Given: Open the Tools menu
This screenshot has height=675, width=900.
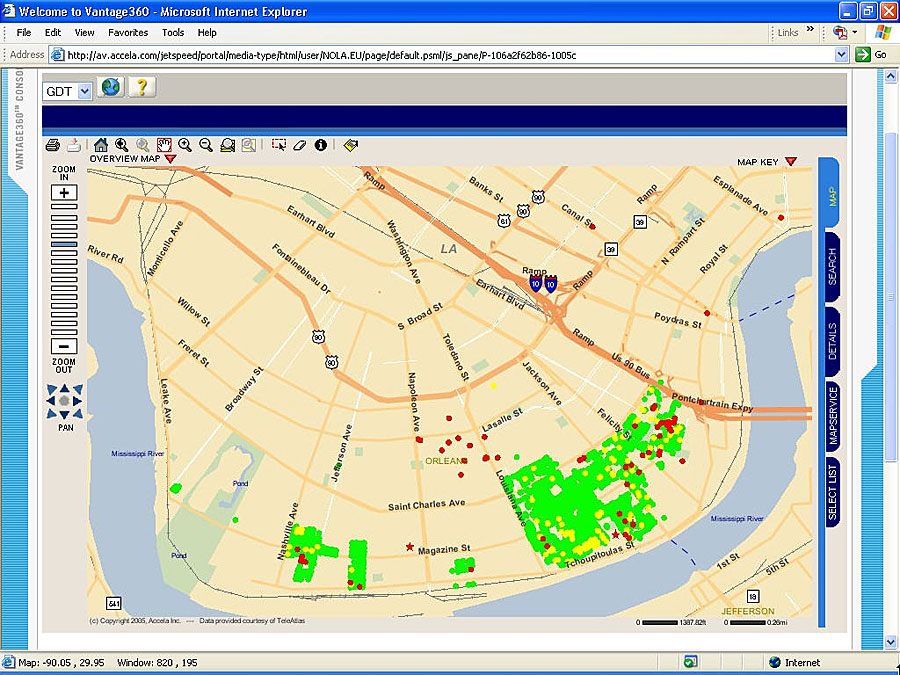Looking at the screenshot, I should (173, 33).
